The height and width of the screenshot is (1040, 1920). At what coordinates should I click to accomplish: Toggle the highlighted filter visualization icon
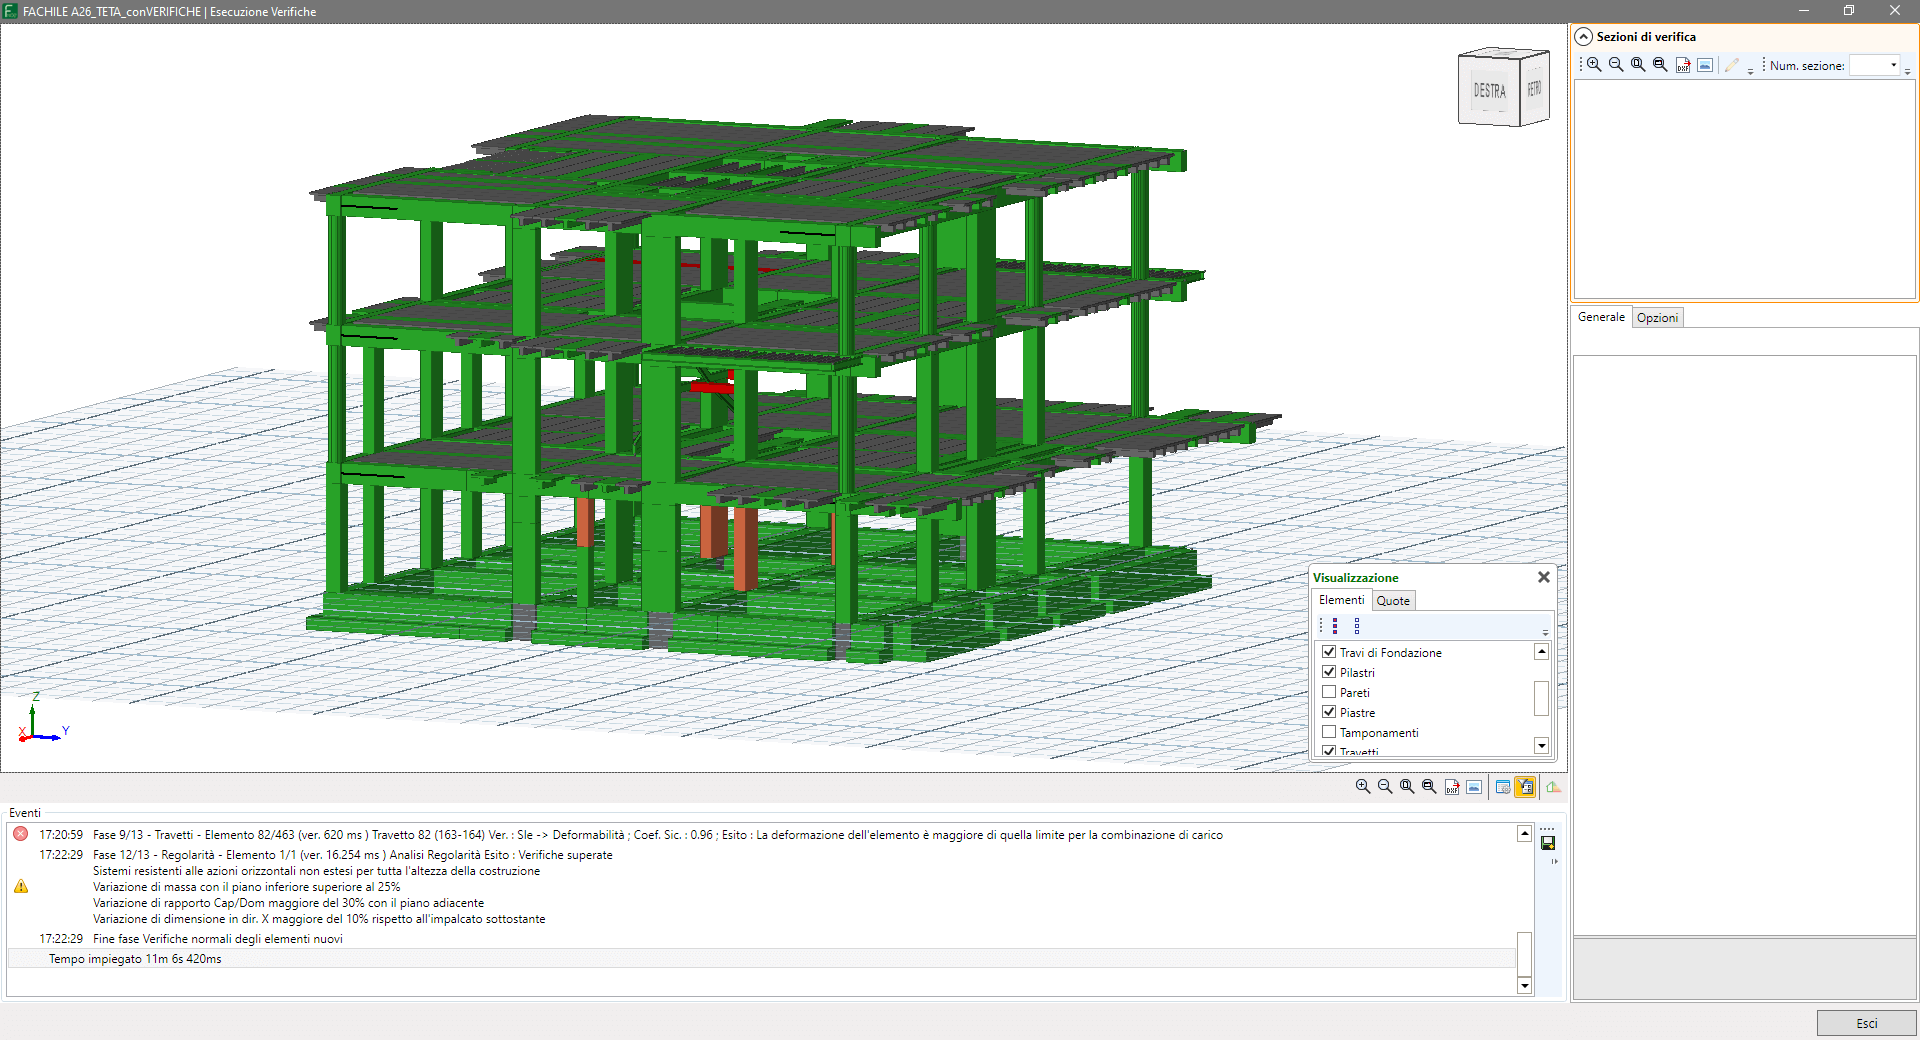tap(1525, 787)
